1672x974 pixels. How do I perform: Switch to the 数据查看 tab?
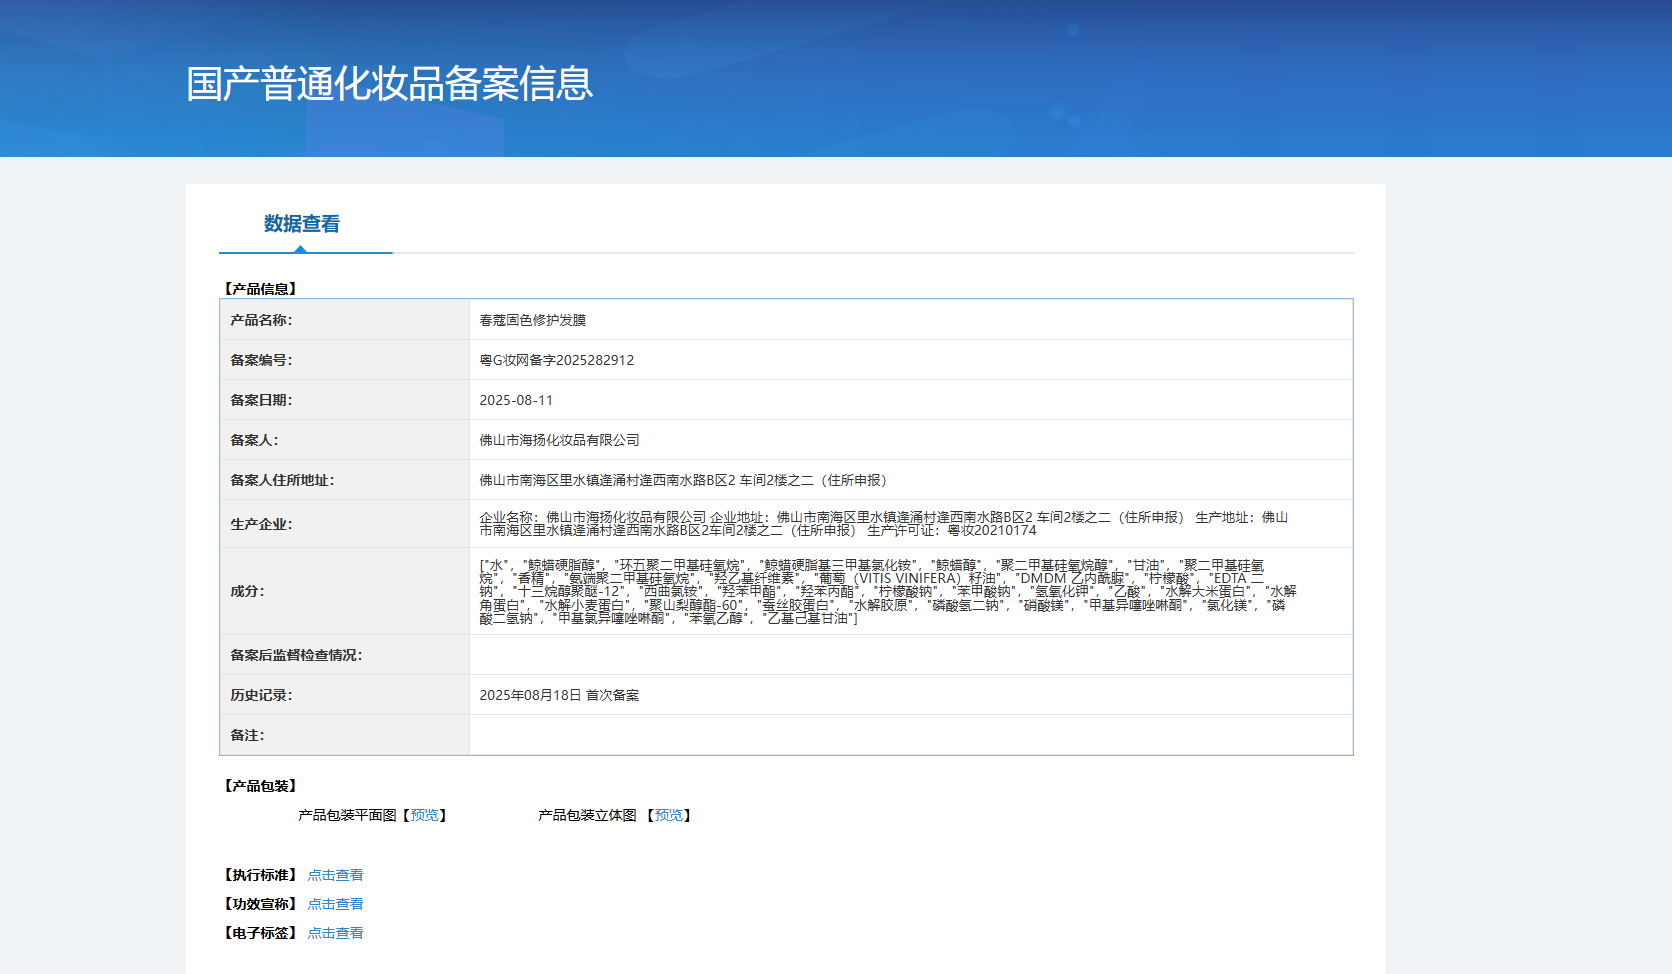pos(301,224)
